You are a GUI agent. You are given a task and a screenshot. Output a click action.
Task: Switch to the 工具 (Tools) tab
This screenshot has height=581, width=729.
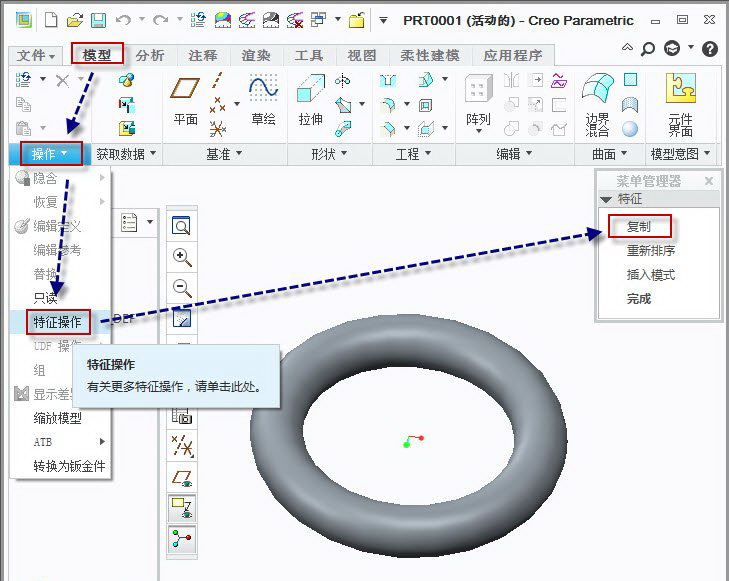click(309, 56)
